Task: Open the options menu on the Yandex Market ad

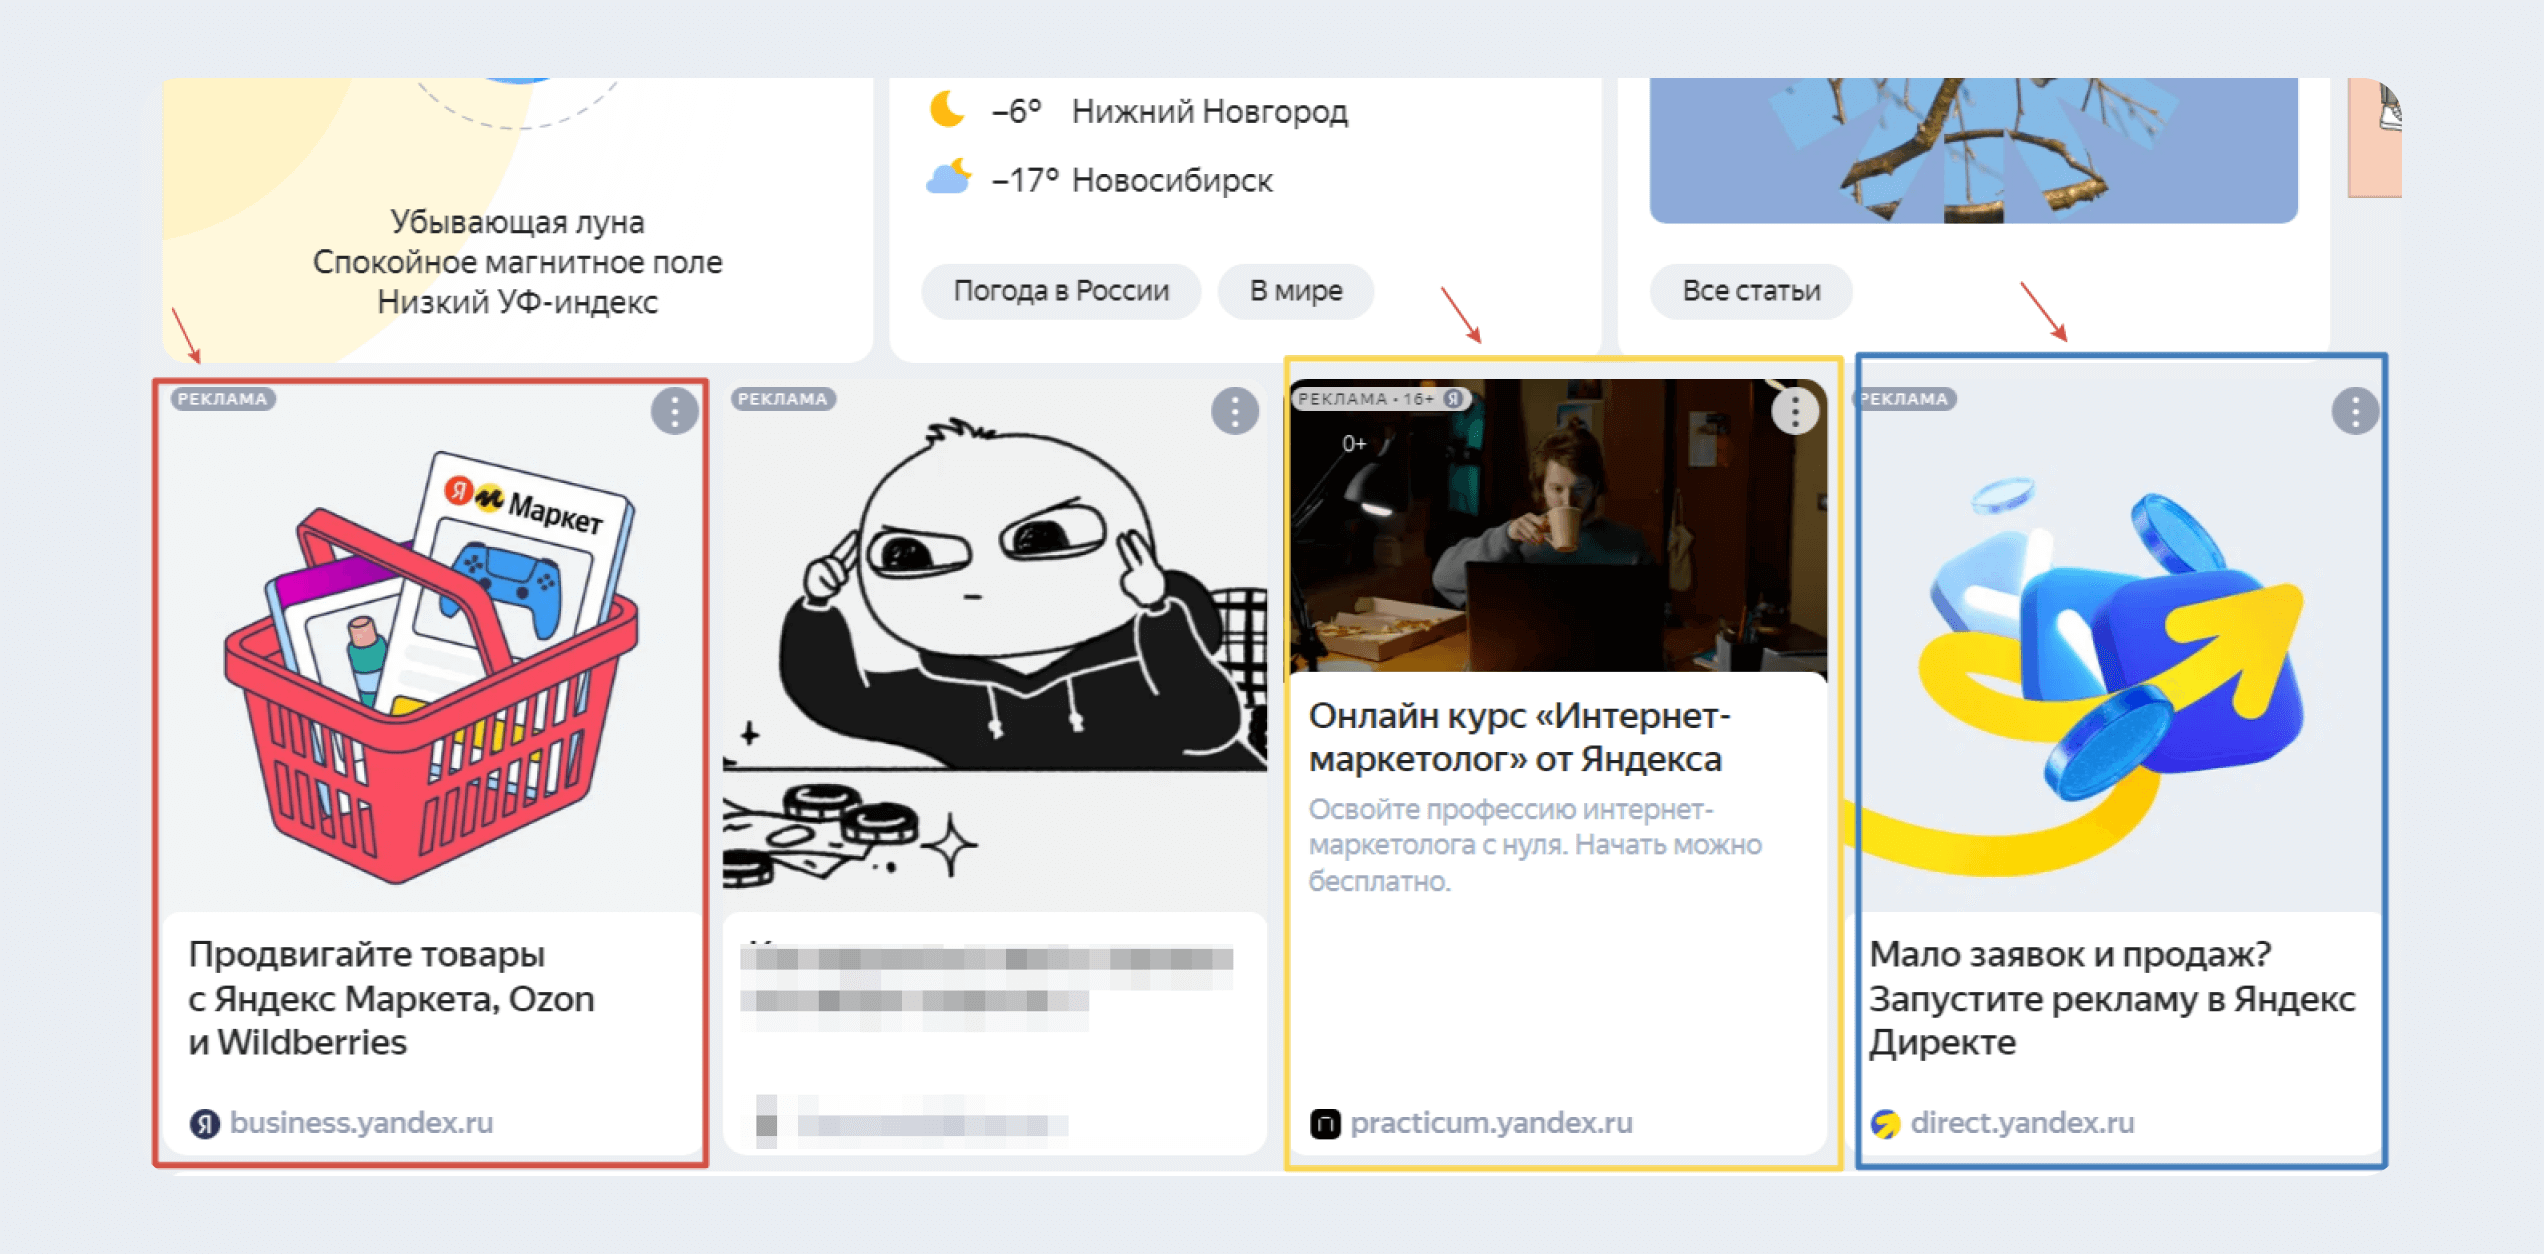Action: [x=674, y=411]
